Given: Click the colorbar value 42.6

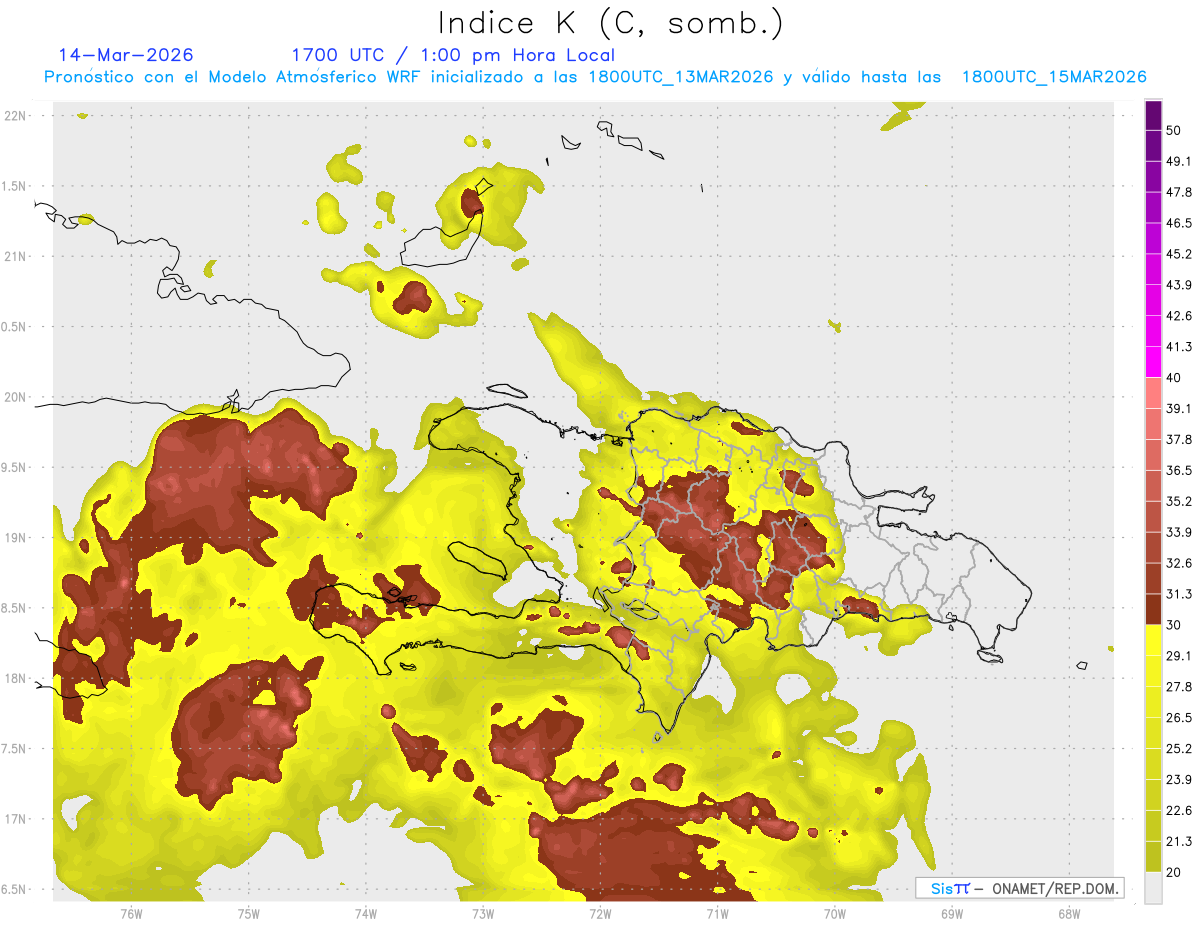Looking at the screenshot, I should [1179, 316].
